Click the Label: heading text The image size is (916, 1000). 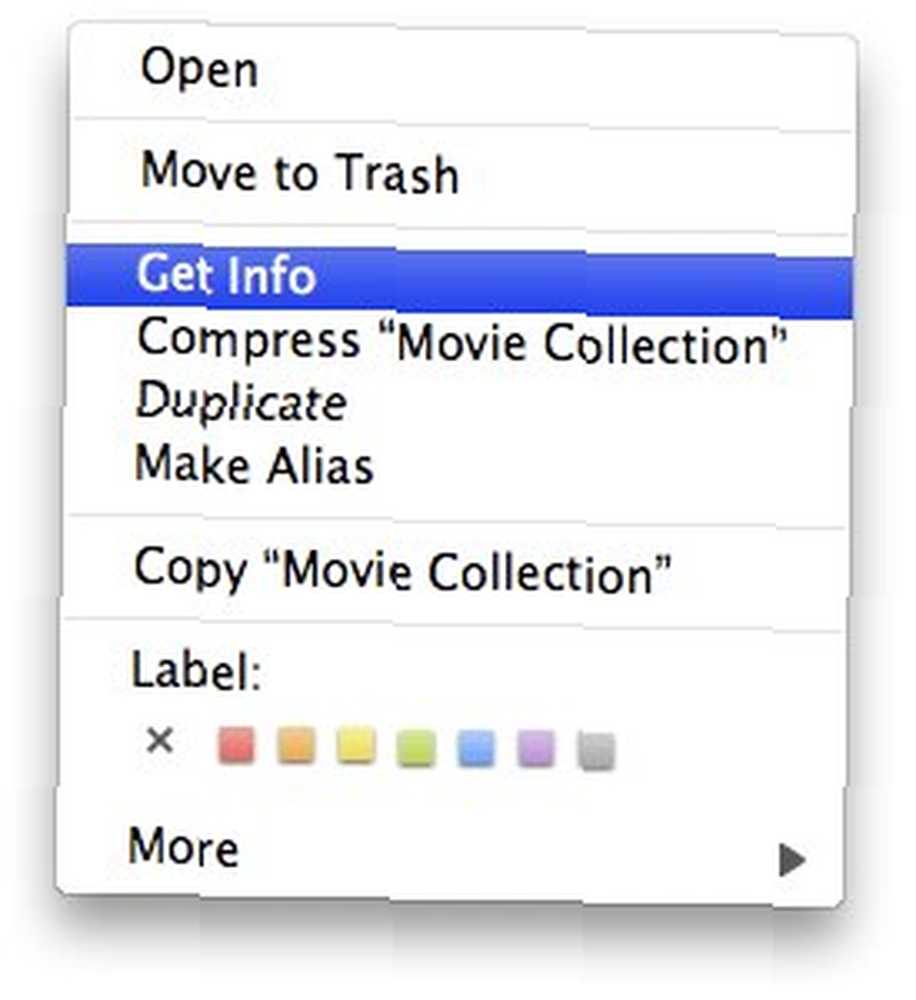coord(196,672)
